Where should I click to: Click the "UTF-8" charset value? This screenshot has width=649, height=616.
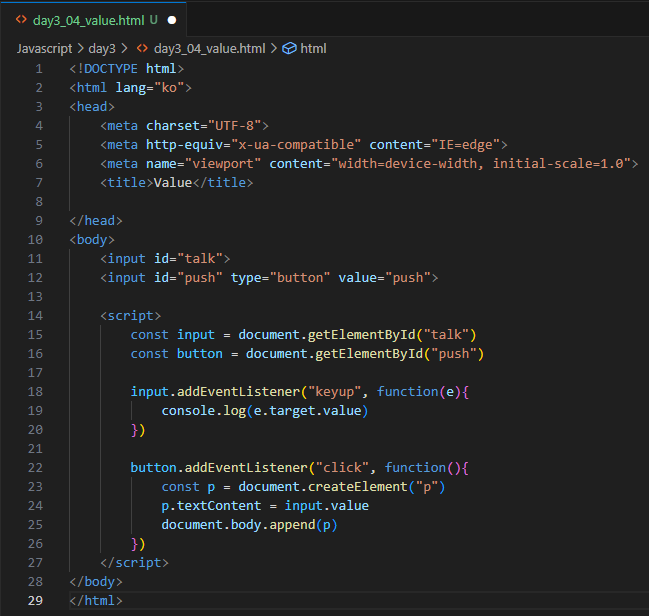click(234, 125)
